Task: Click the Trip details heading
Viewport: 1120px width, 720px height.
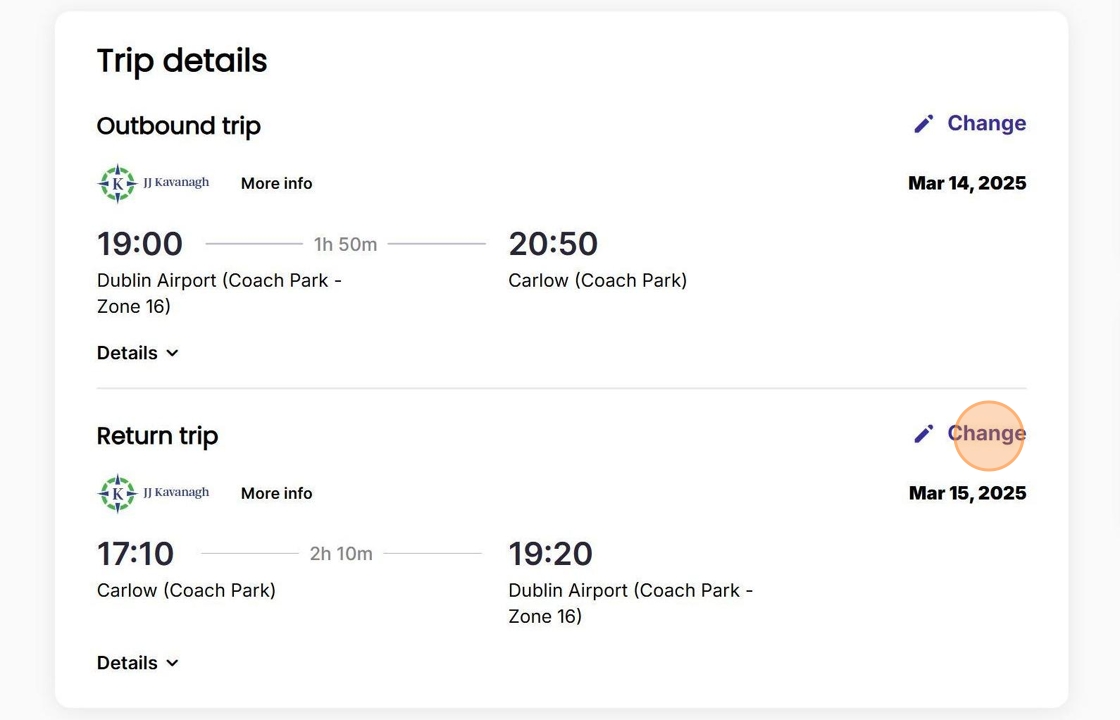Action: pyautogui.click(x=182, y=61)
